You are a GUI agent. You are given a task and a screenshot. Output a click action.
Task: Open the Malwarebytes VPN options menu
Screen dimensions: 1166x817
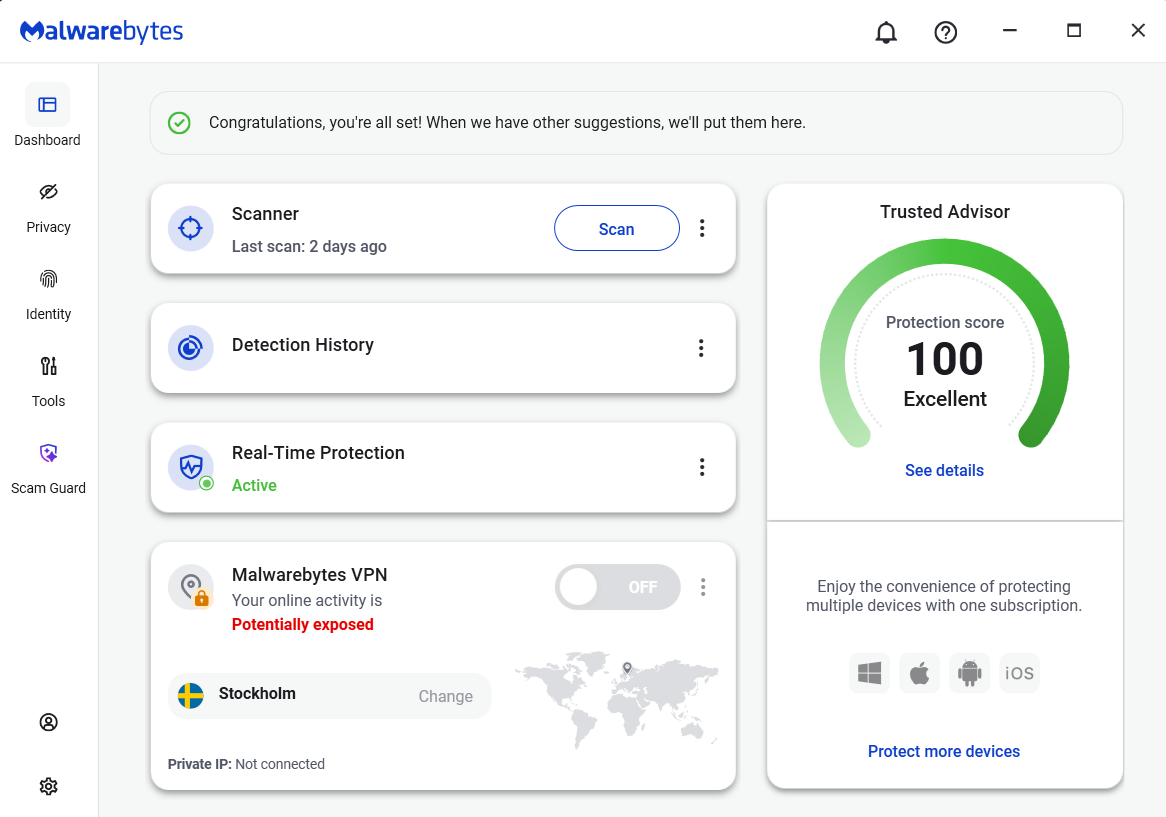point(703,587)
